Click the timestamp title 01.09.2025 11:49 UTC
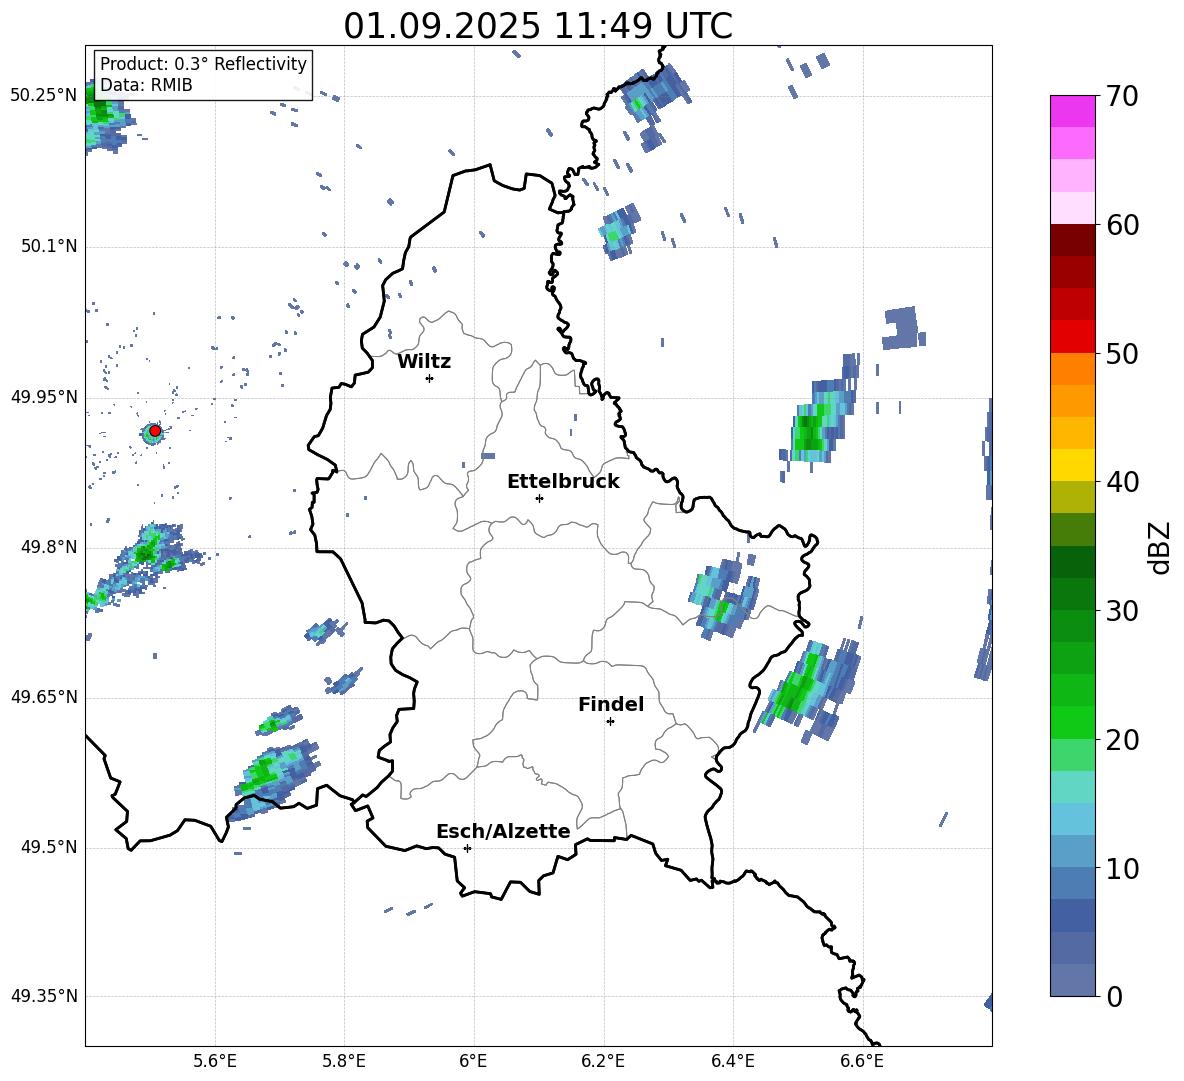The width and height of the screenshot is (1184, 1081). click(538, 26)
